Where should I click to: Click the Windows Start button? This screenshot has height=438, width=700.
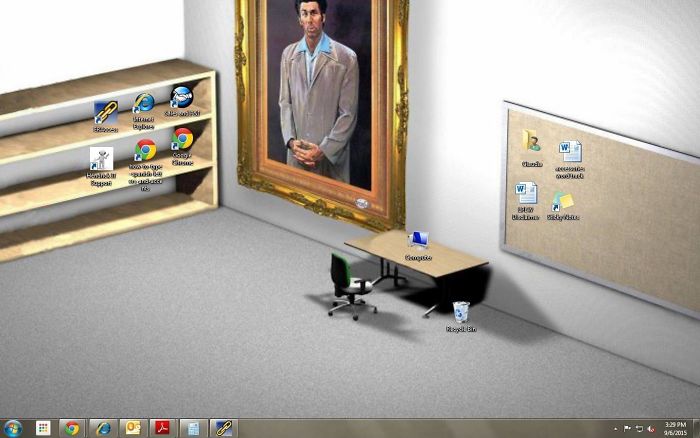point(14,428)
